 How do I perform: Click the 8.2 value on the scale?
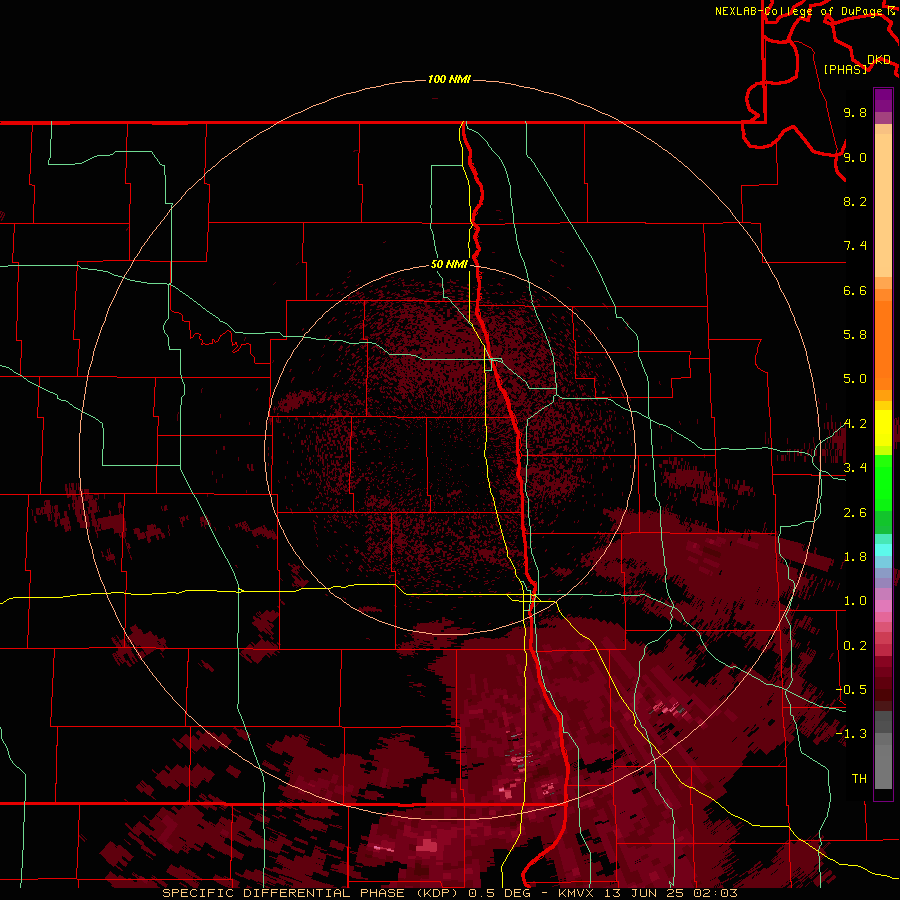(855, 201)
